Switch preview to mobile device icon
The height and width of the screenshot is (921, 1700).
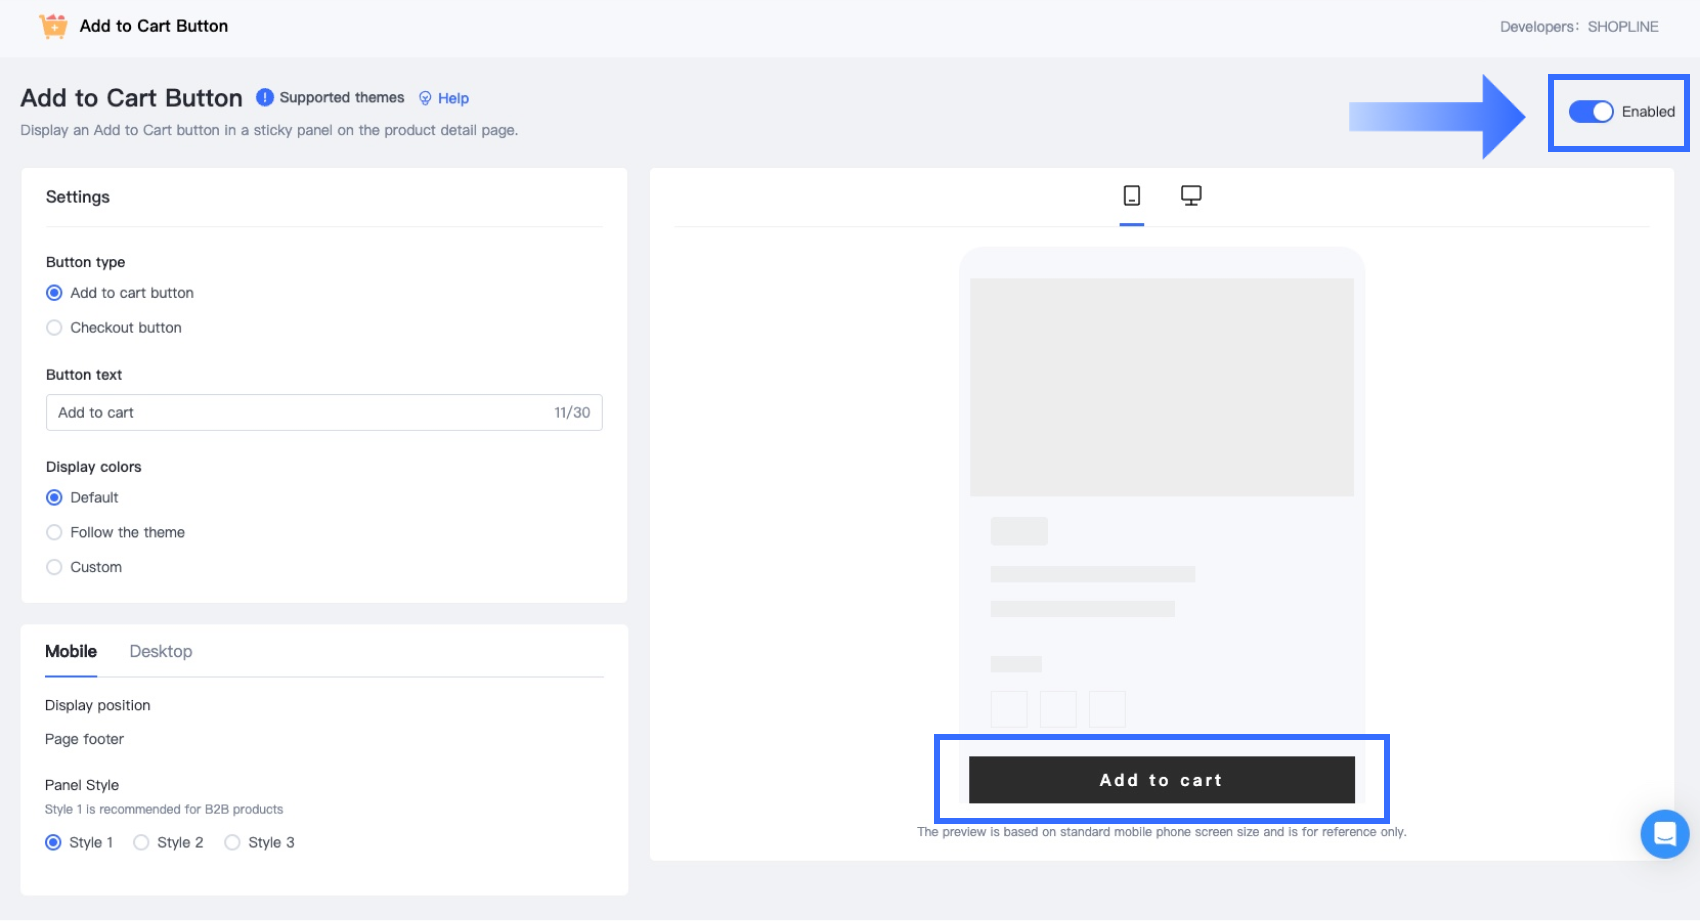(x=1132, y=196)
